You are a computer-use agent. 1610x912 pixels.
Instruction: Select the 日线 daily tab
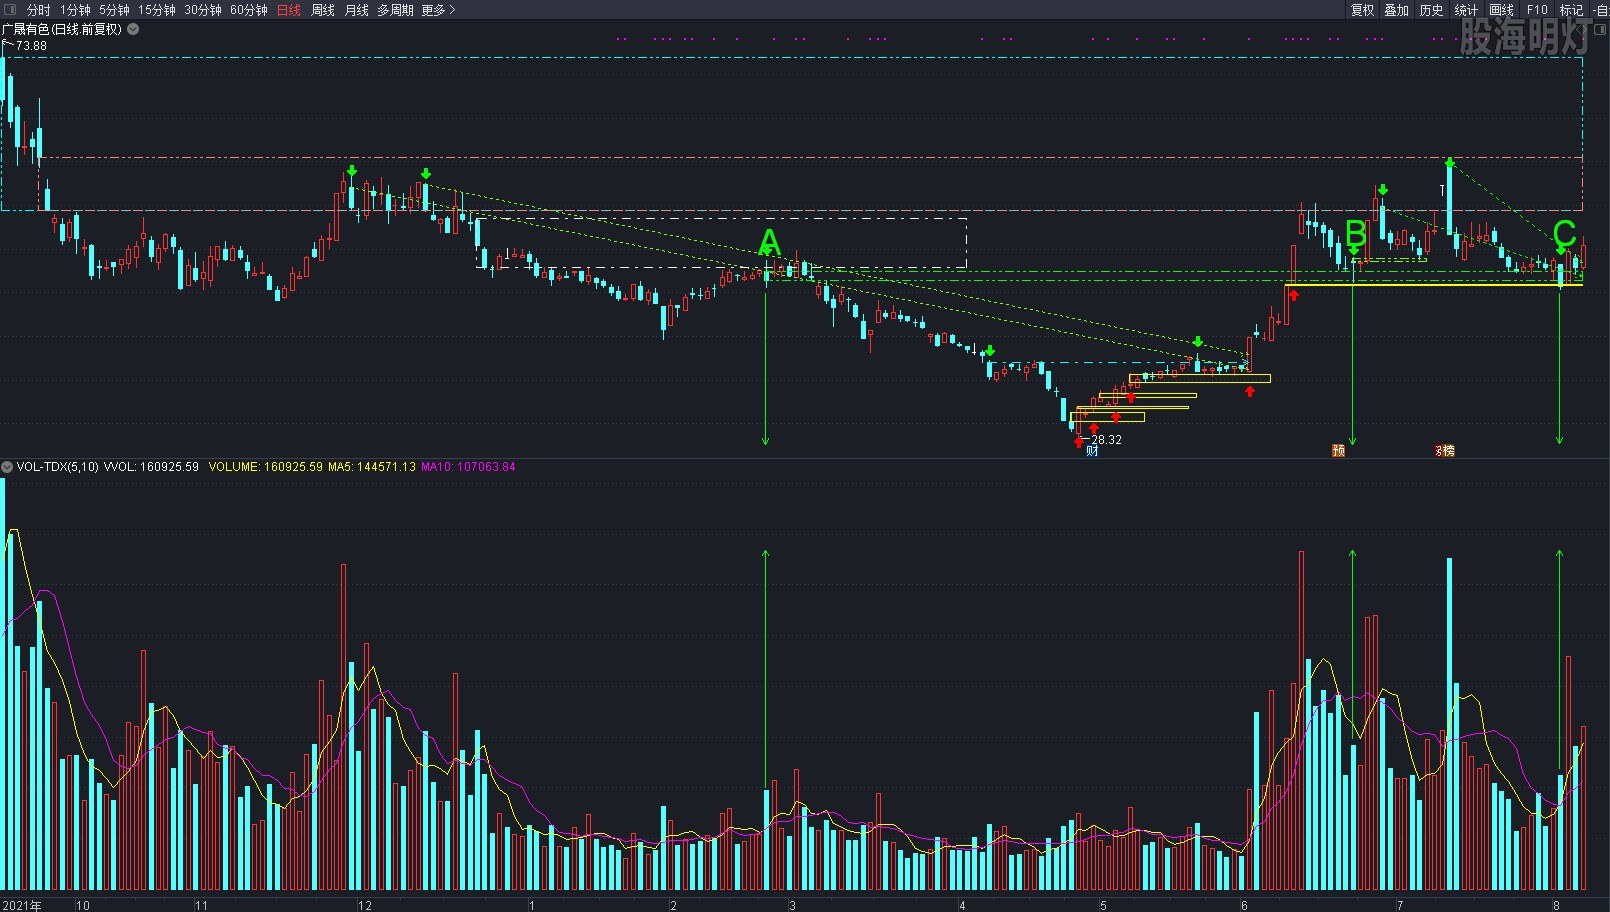tap(289, 10)
